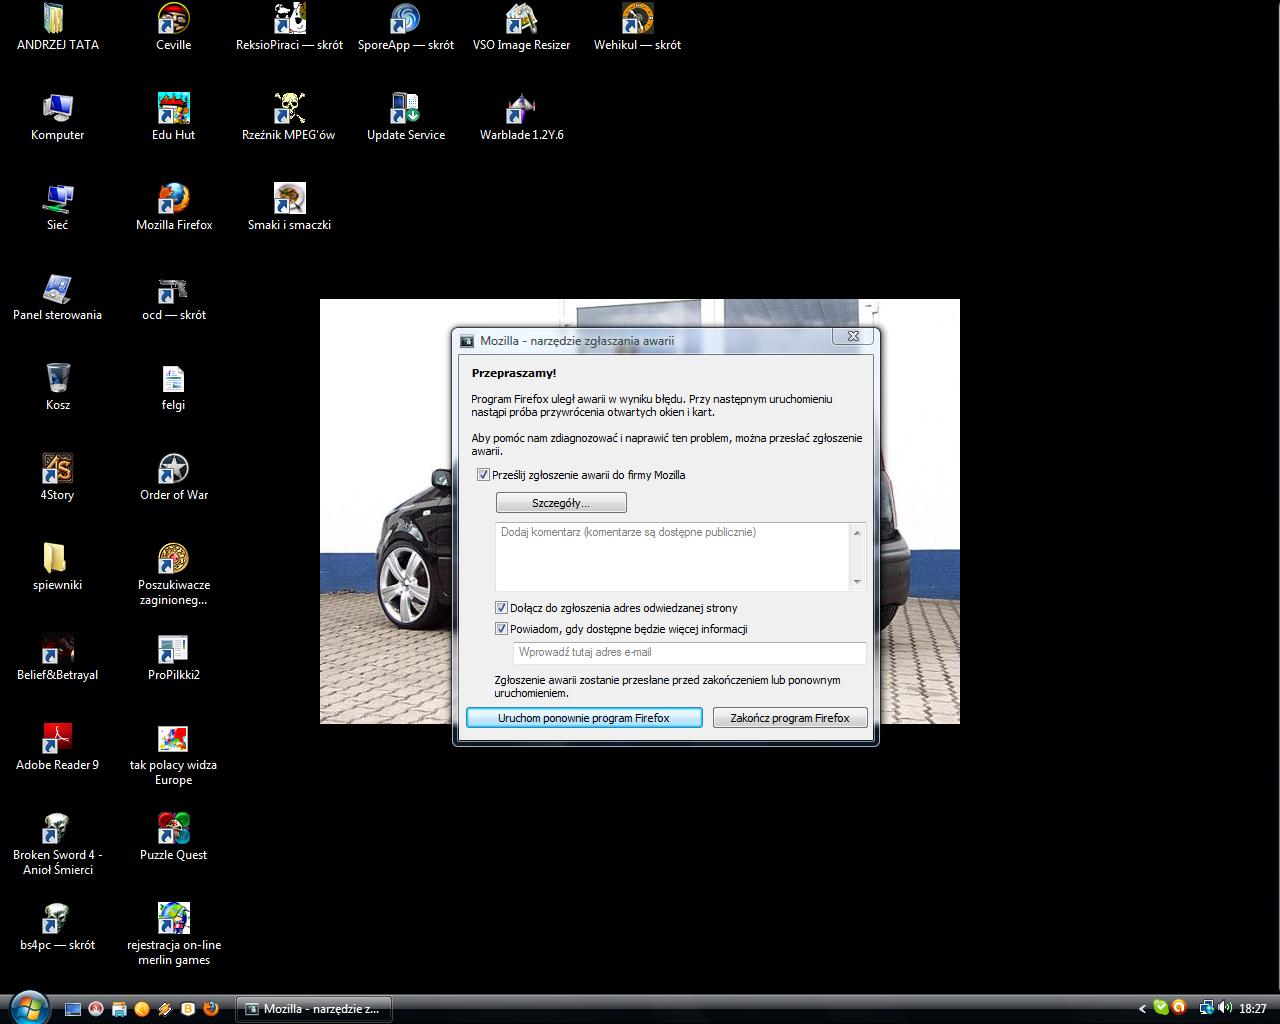Screen dimensions: 1280x1024
Task: Click the comment box scroll-down arrow
Action: click(857, 582)
